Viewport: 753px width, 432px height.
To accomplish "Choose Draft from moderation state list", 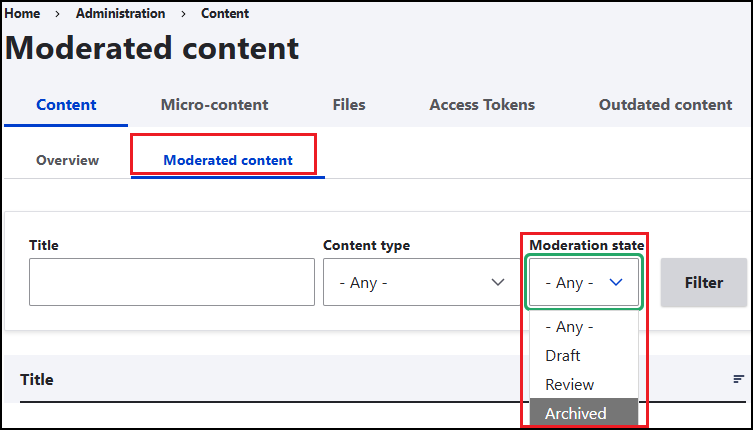I will pyautogui.click(x=584, y=356).
